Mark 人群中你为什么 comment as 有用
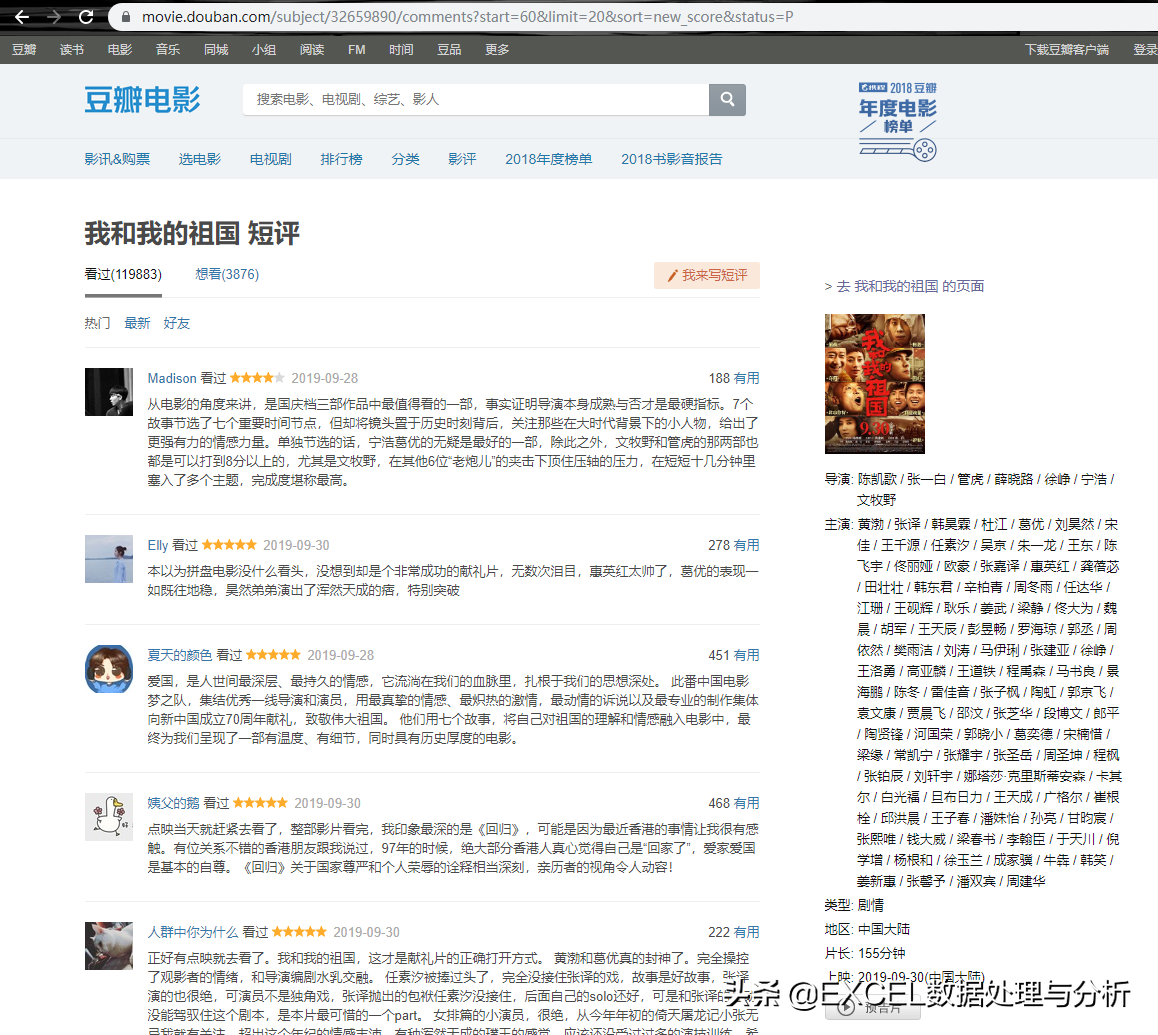 click(x=746, y=932)
